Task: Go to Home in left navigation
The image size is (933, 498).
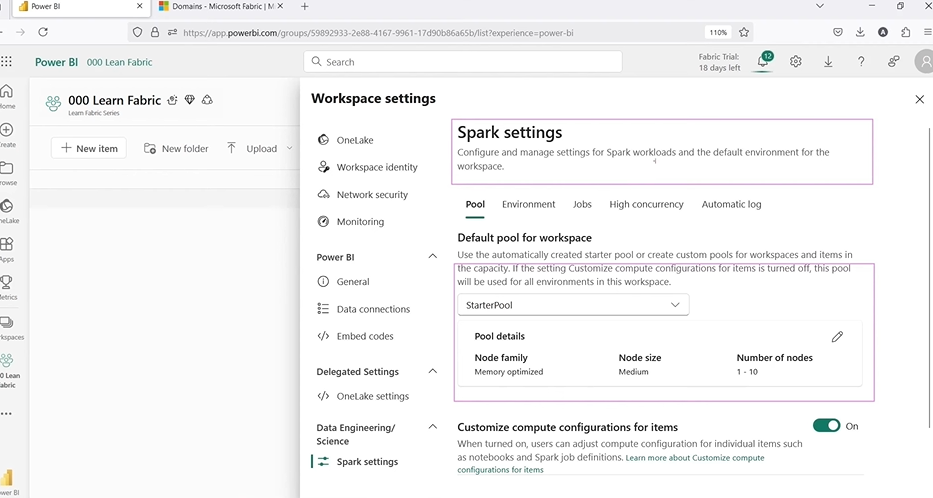Action: click(x=7, y=96)
